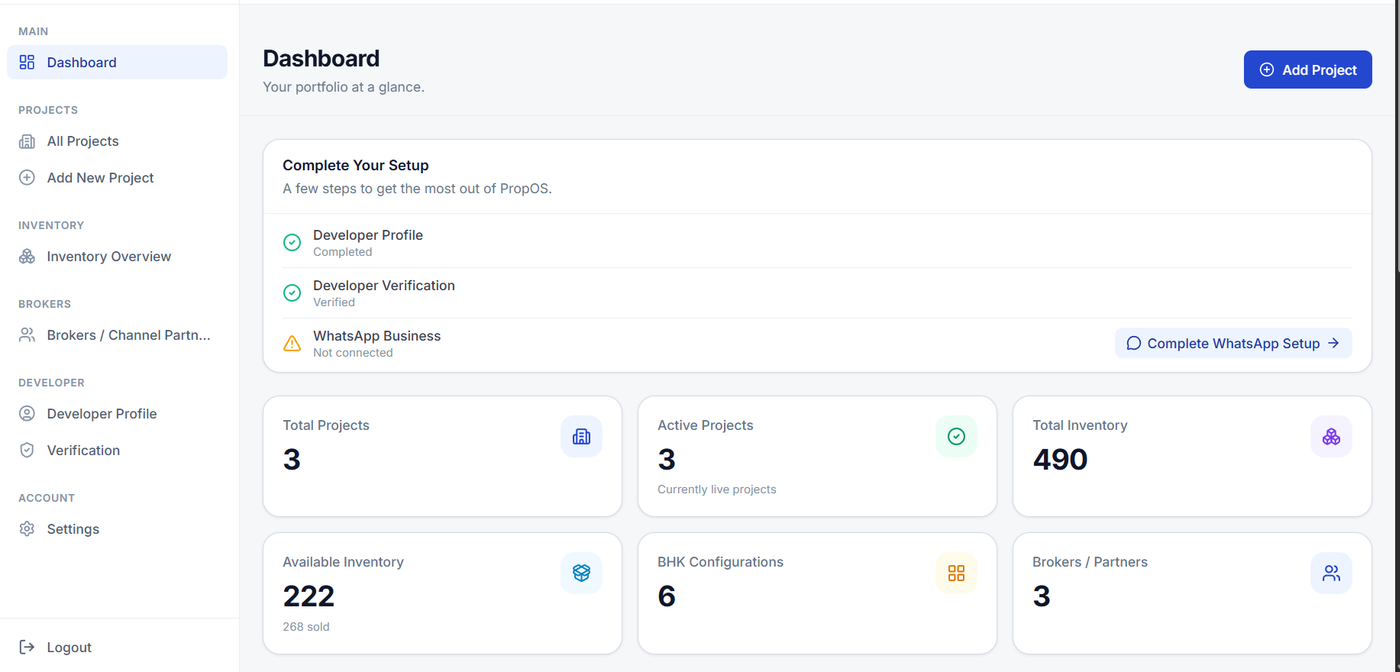Open the Verification page
The height and width of the screenshot is (672, 1400).
pyautogui.click(x=117, y=450)
